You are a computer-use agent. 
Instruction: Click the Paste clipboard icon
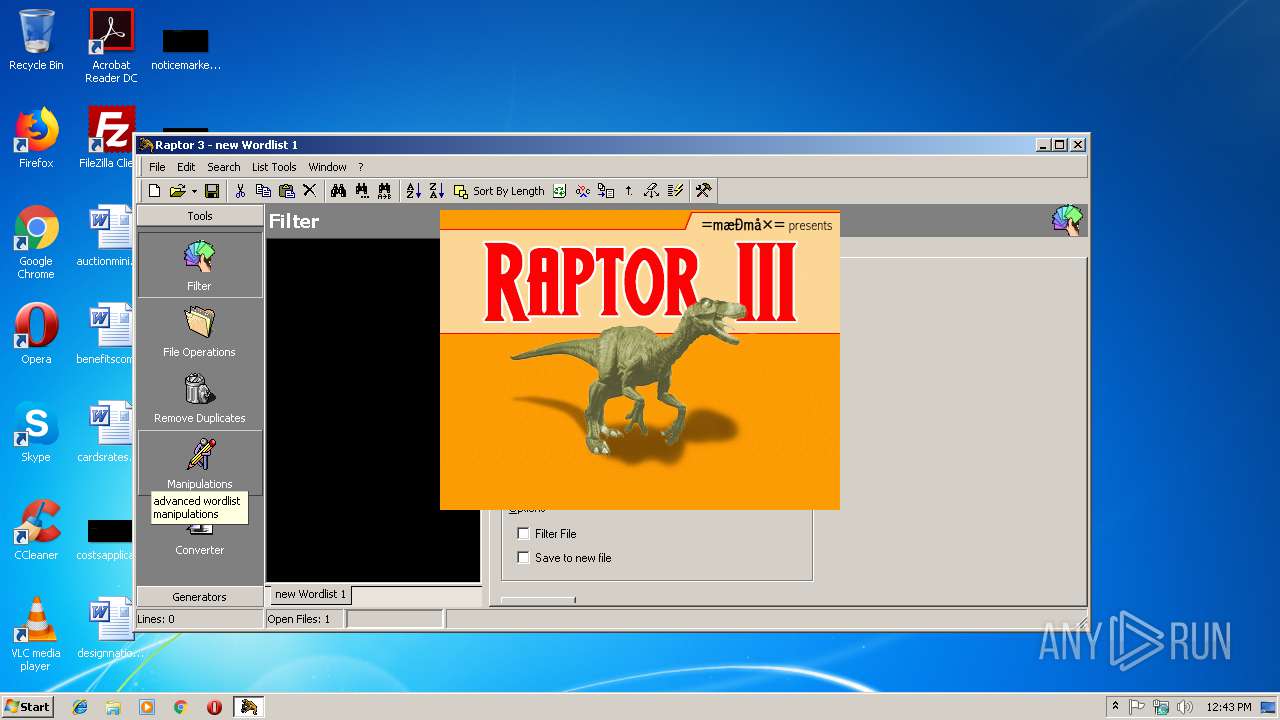click(286, 191)
